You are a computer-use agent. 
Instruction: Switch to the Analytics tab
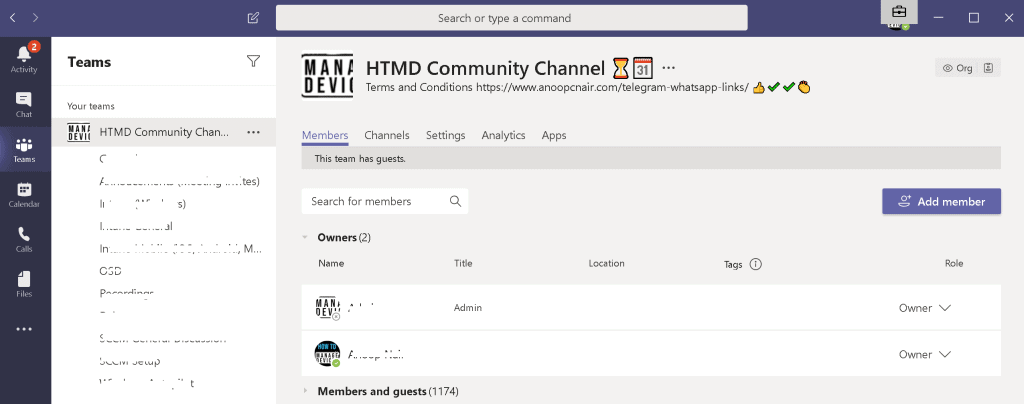pos(504,135)
